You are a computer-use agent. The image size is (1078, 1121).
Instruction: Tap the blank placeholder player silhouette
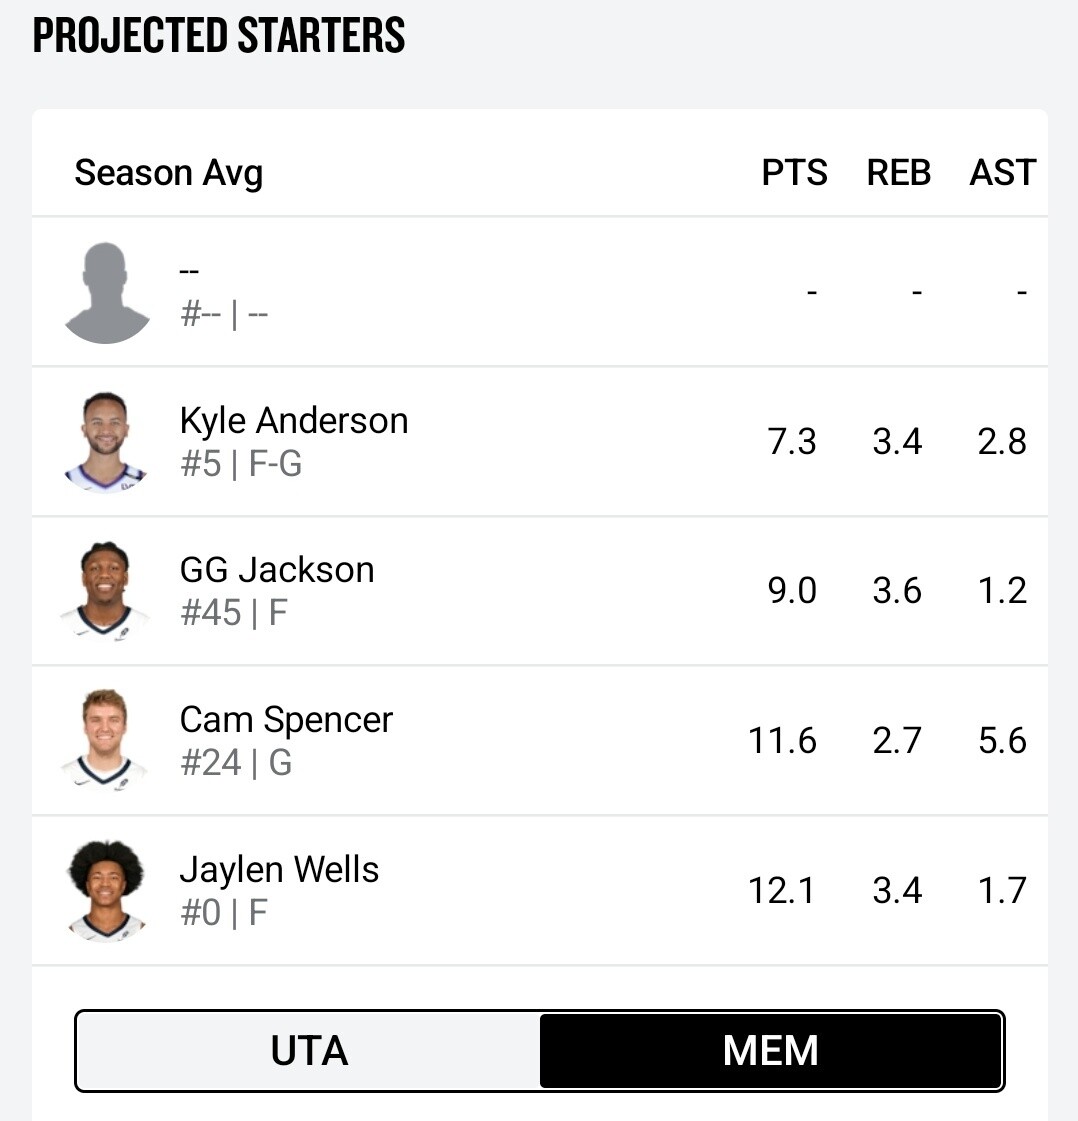107,293
